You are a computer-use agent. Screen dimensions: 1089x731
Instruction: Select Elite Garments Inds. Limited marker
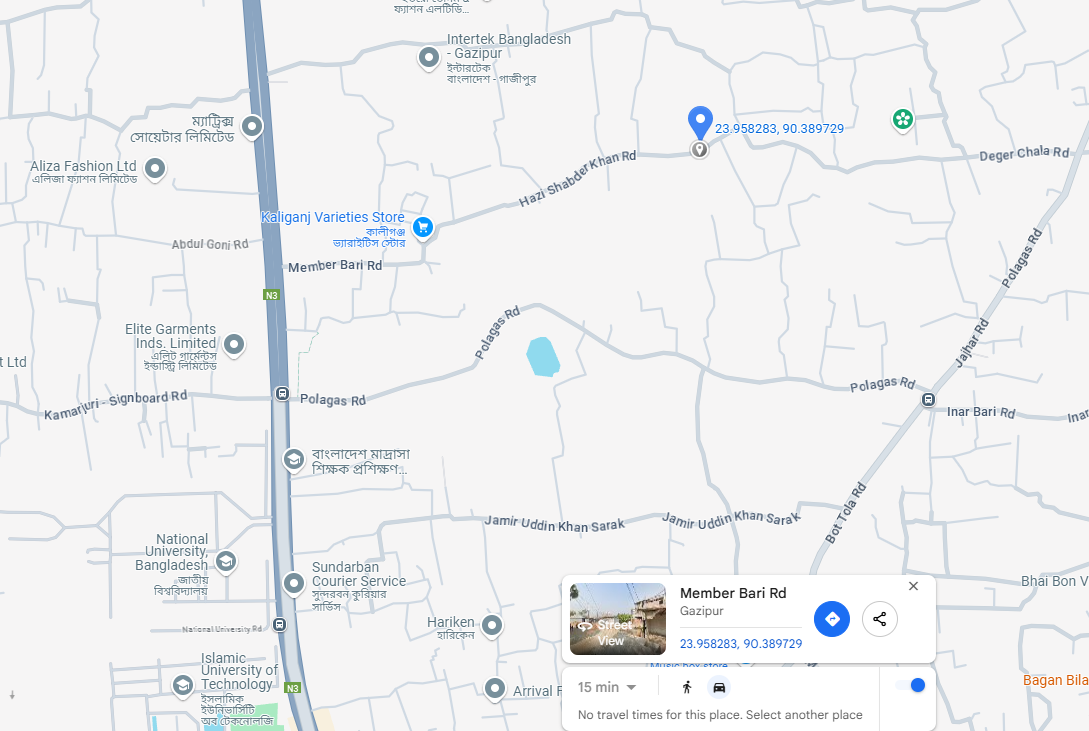pyautogui.click(x=234, y=344)
